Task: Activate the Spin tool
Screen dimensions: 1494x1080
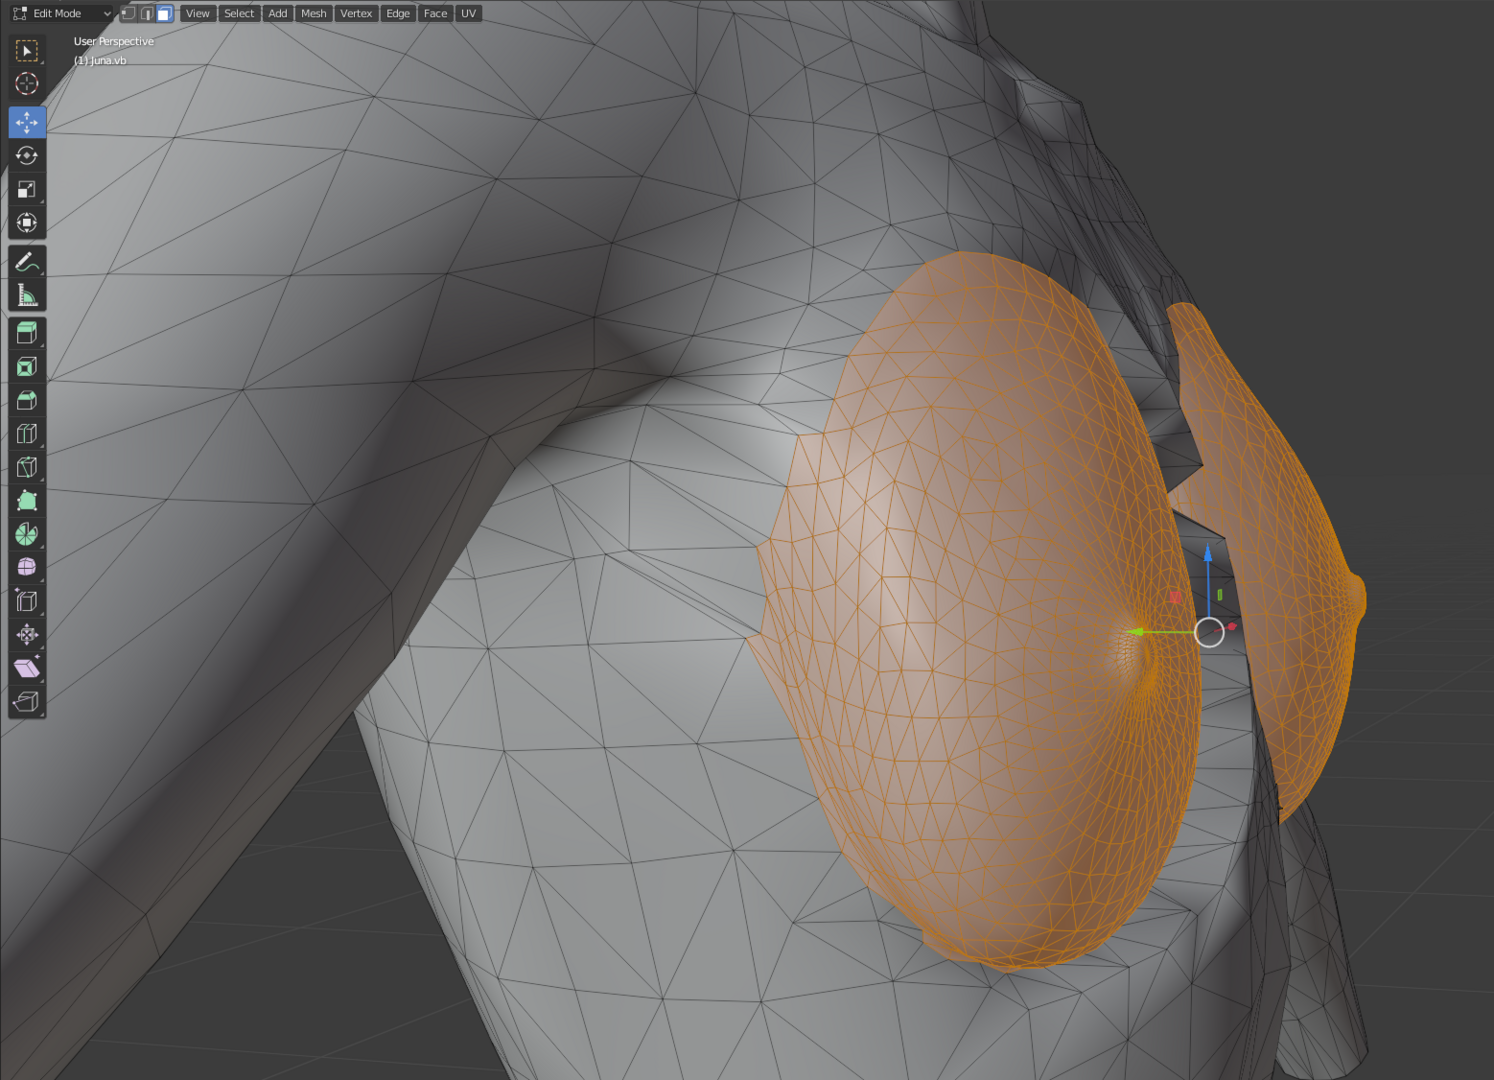Action: tap(27, 534)
